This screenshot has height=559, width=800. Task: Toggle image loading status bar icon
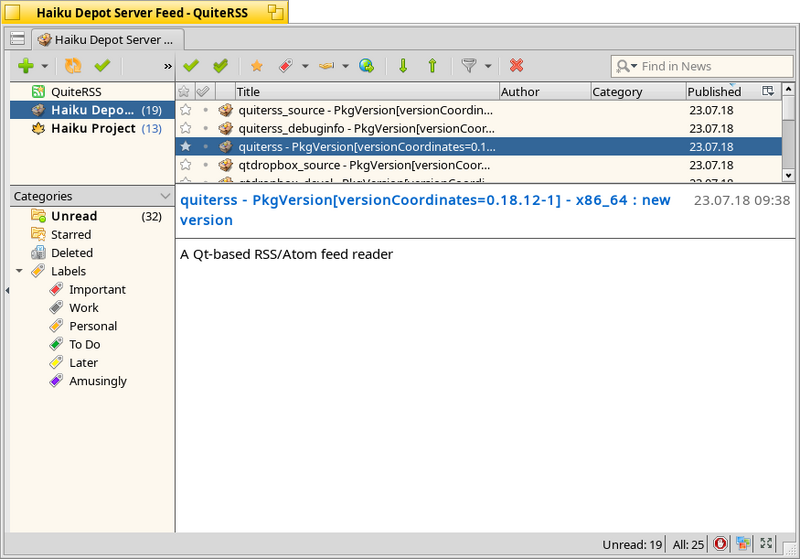[x=743, y=544]
